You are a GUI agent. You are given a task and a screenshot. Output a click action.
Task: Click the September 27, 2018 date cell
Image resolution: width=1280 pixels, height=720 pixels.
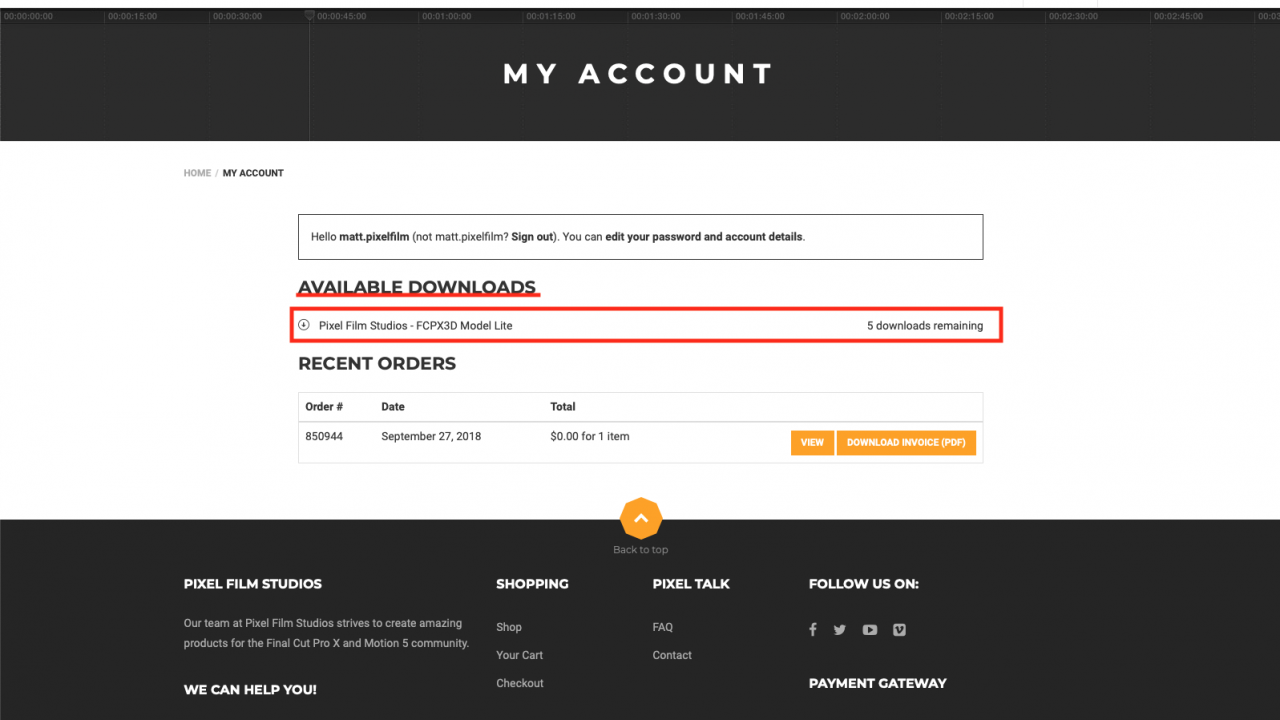(431, 436)
